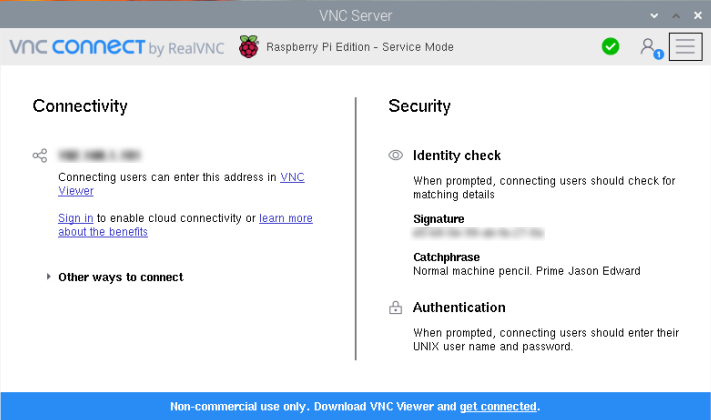Click Raspberry Pi Edition - Service Mode text

click(x=360, y=47)
